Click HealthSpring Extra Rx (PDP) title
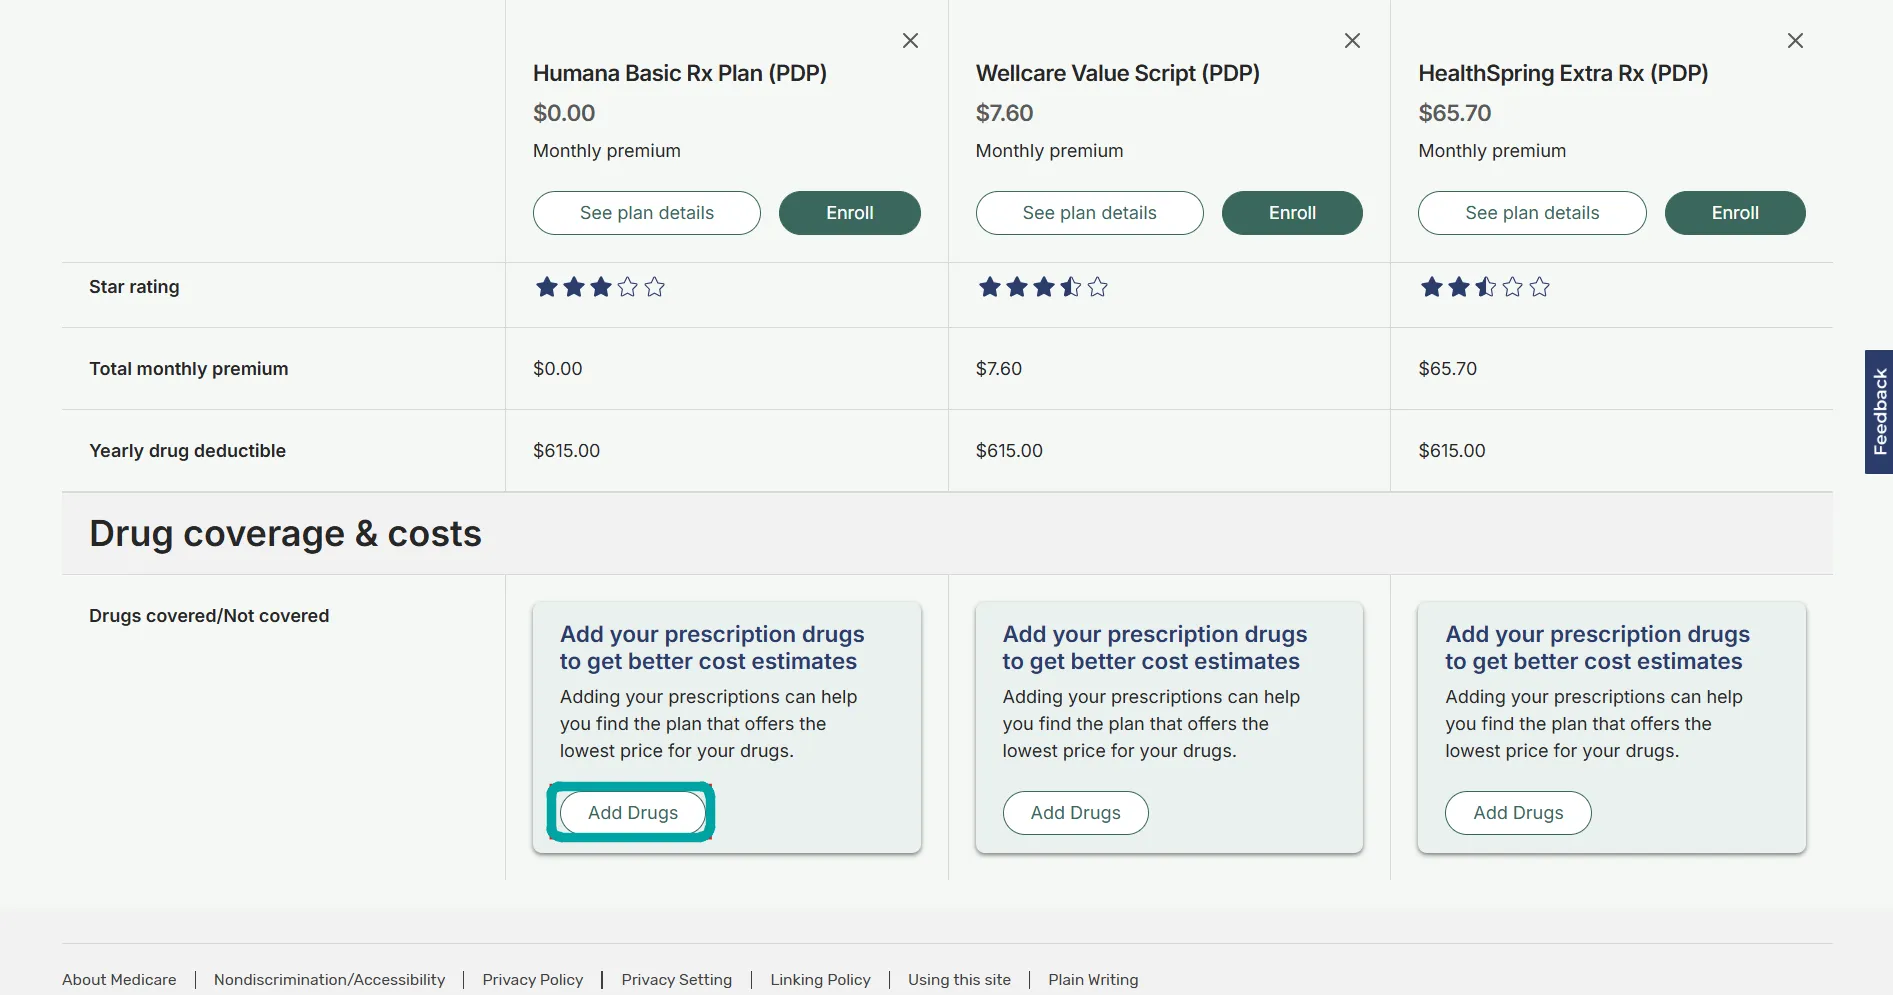 pos(1563,73)
